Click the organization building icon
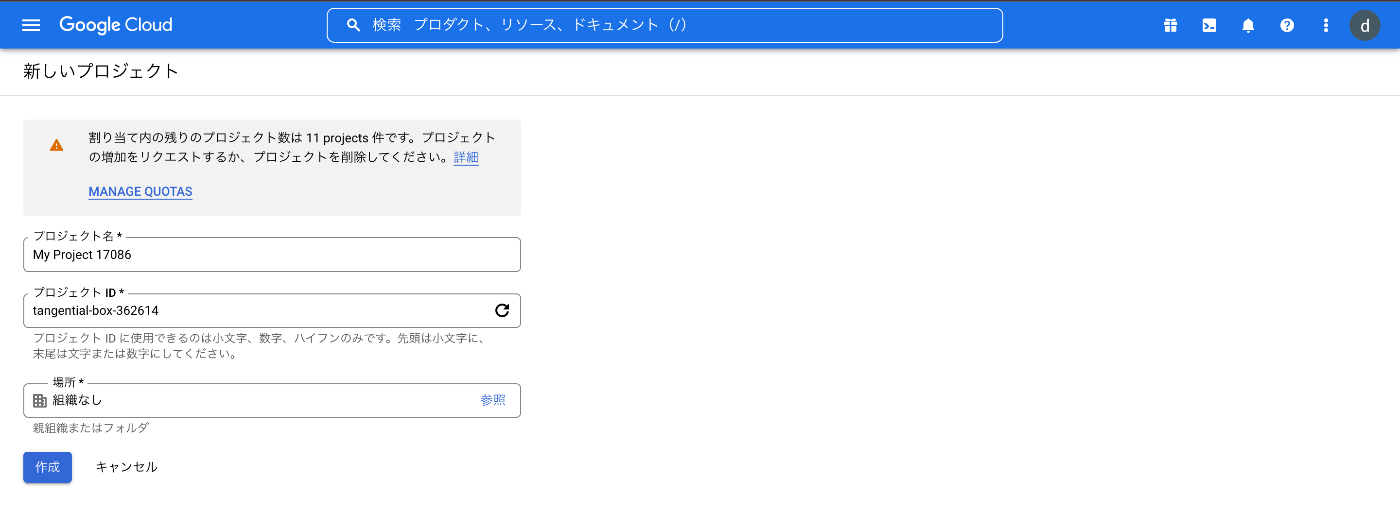This screenshot has width=1400, height=513. 40,400
